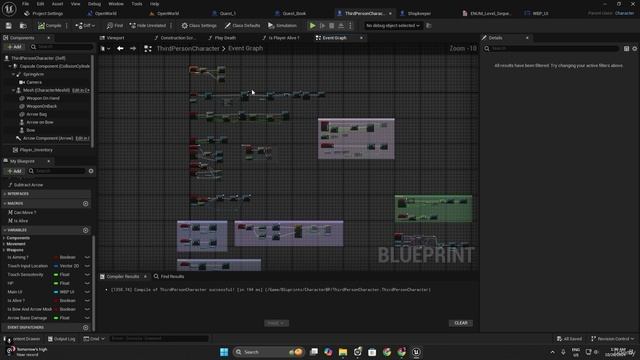Navigate forward in graph history
Screen dimensions: 640x360
tap(133, 49)
